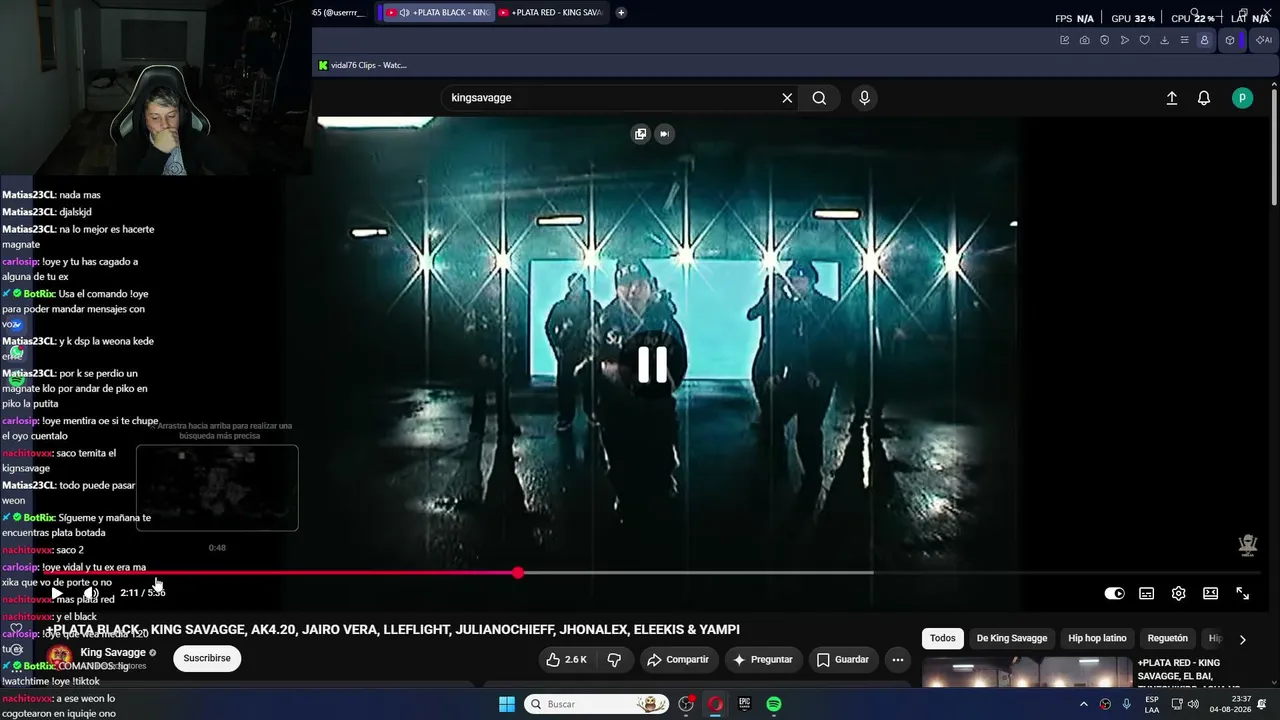This screenshot has height=720, width=1280.
Task: Open browser profile icon
Action: point(1204,40)
